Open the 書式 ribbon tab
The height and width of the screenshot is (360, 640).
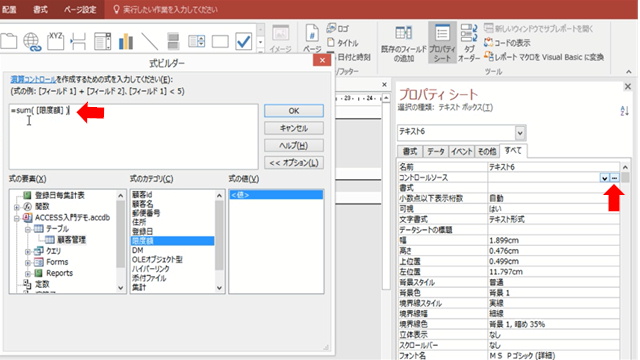click(x=40, y=9)
